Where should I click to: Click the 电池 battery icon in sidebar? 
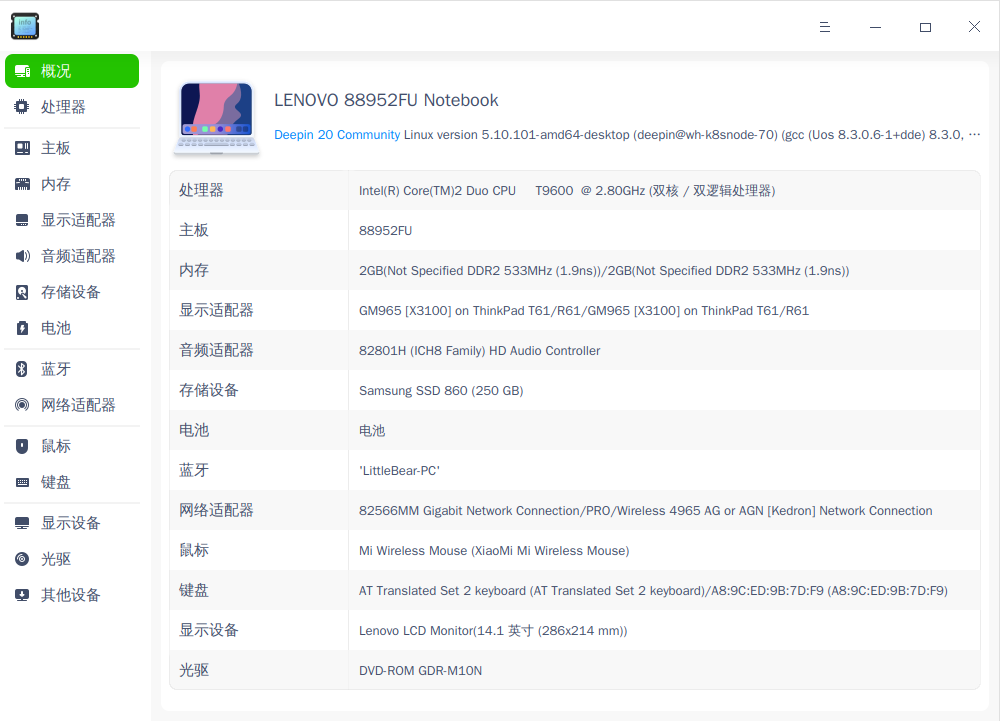[x=22, y=328]
